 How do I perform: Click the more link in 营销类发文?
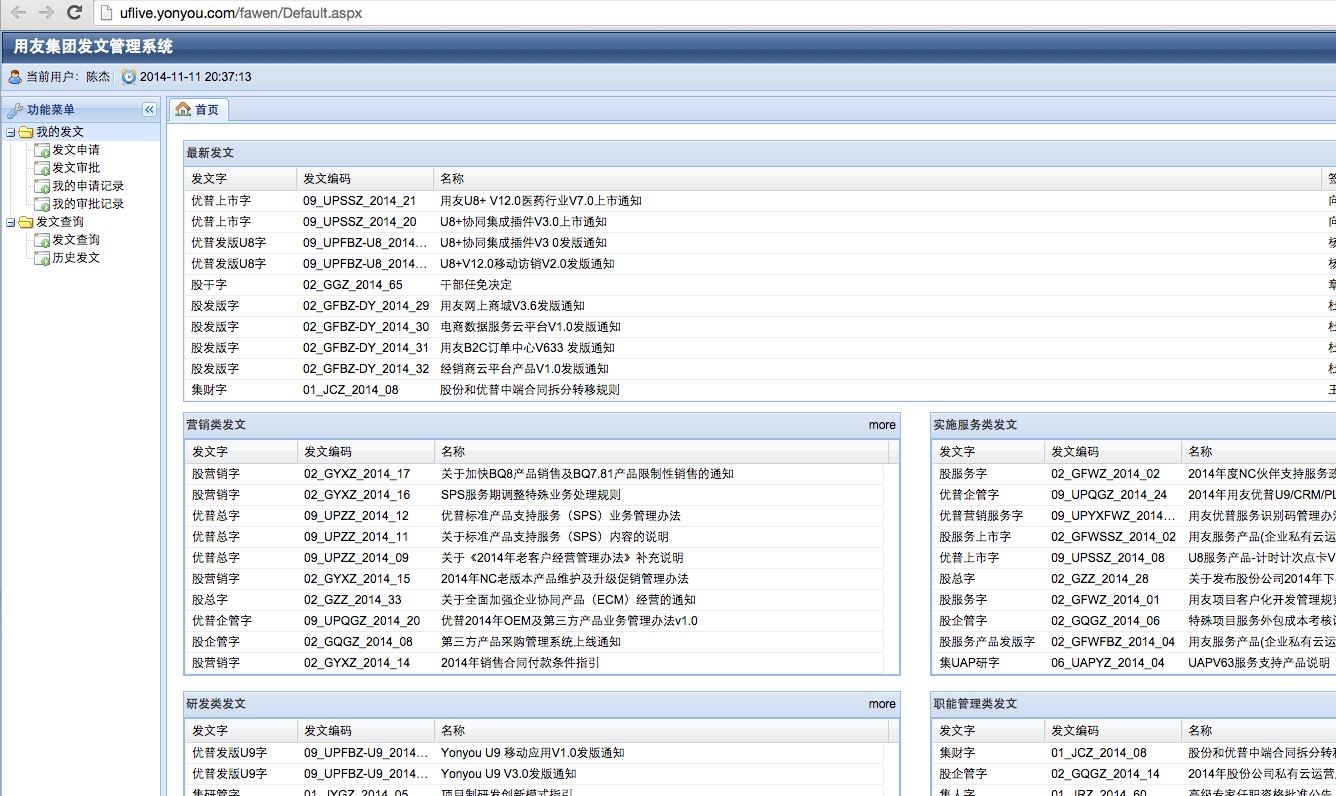882,425
